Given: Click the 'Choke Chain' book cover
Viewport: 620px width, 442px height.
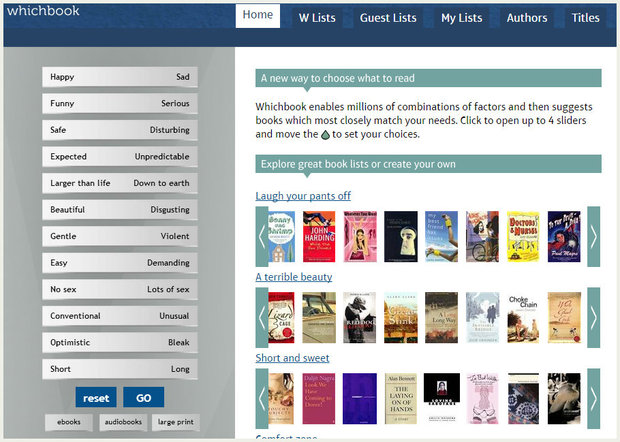Looking at the screenshot, I should tap(523, 318).
